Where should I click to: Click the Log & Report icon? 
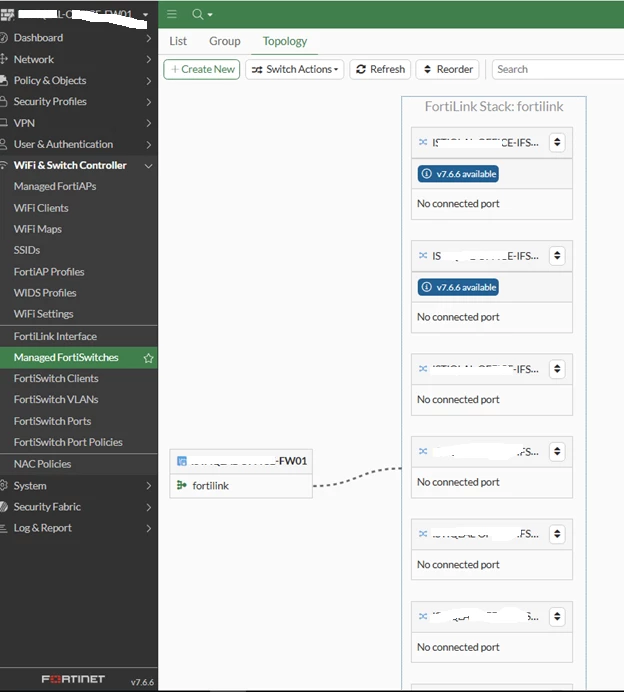coord(4,528)
